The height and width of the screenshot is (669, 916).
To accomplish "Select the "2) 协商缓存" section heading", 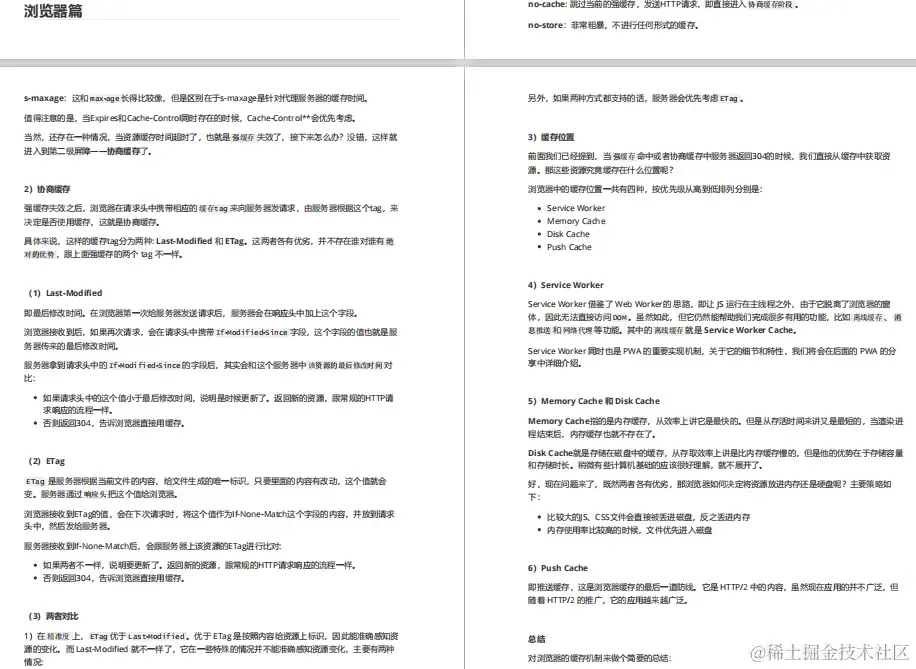I will (45, 189).
